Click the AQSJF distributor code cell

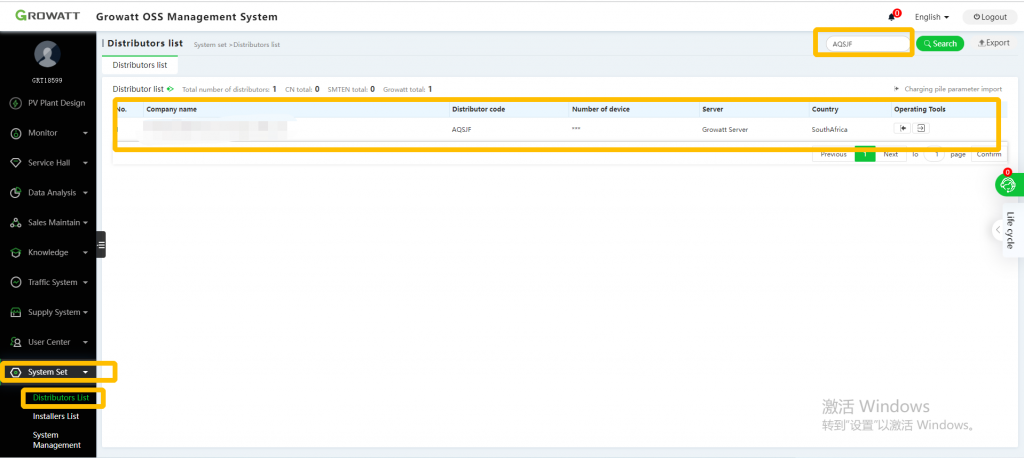coord(462,129)
